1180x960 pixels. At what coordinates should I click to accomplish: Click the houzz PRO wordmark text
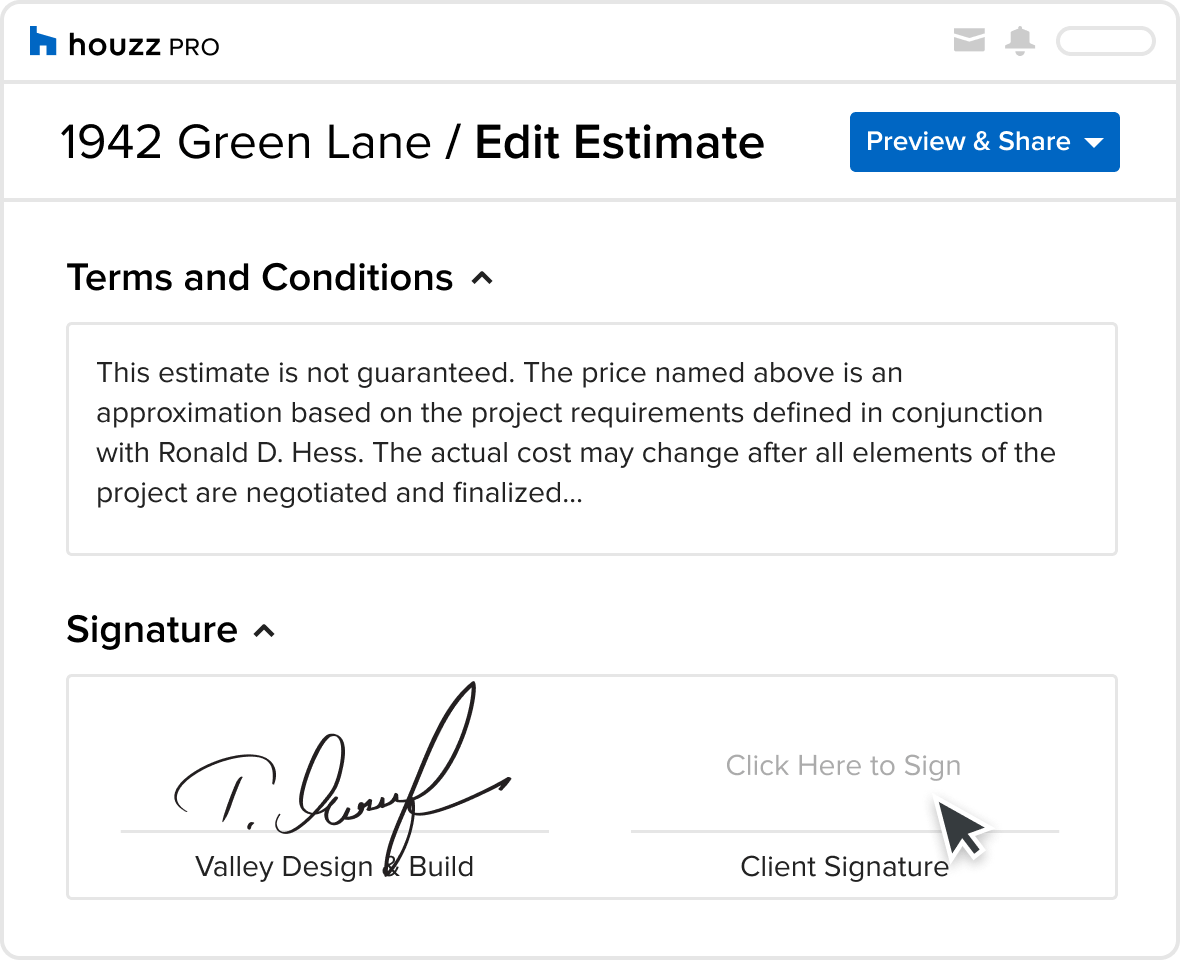[x=144, y=45]
